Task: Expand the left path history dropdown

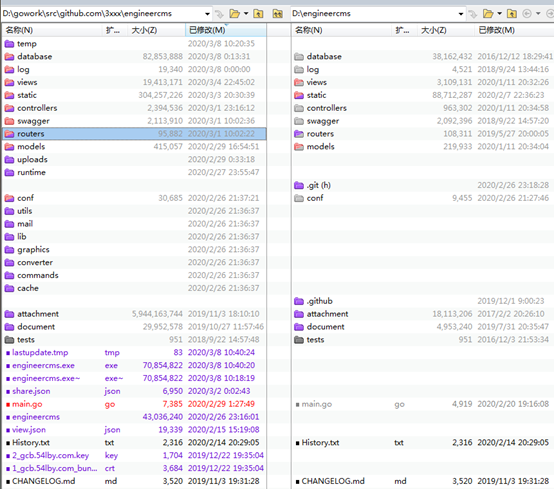Action: click(x=207, y=14)
